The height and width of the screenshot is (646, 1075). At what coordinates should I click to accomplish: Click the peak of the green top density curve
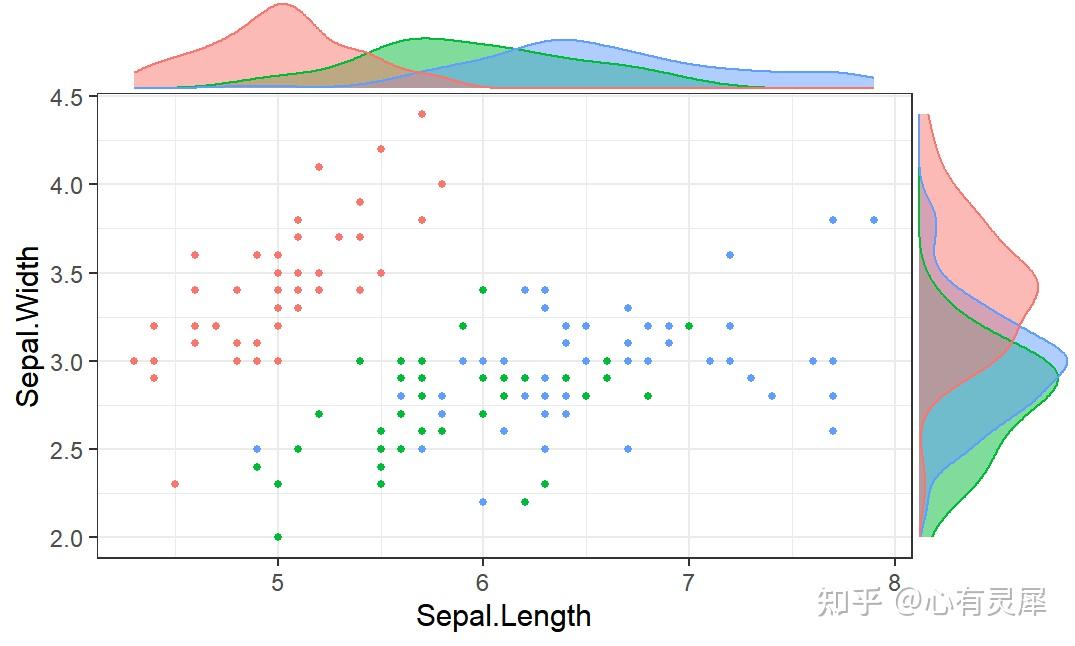425,40
